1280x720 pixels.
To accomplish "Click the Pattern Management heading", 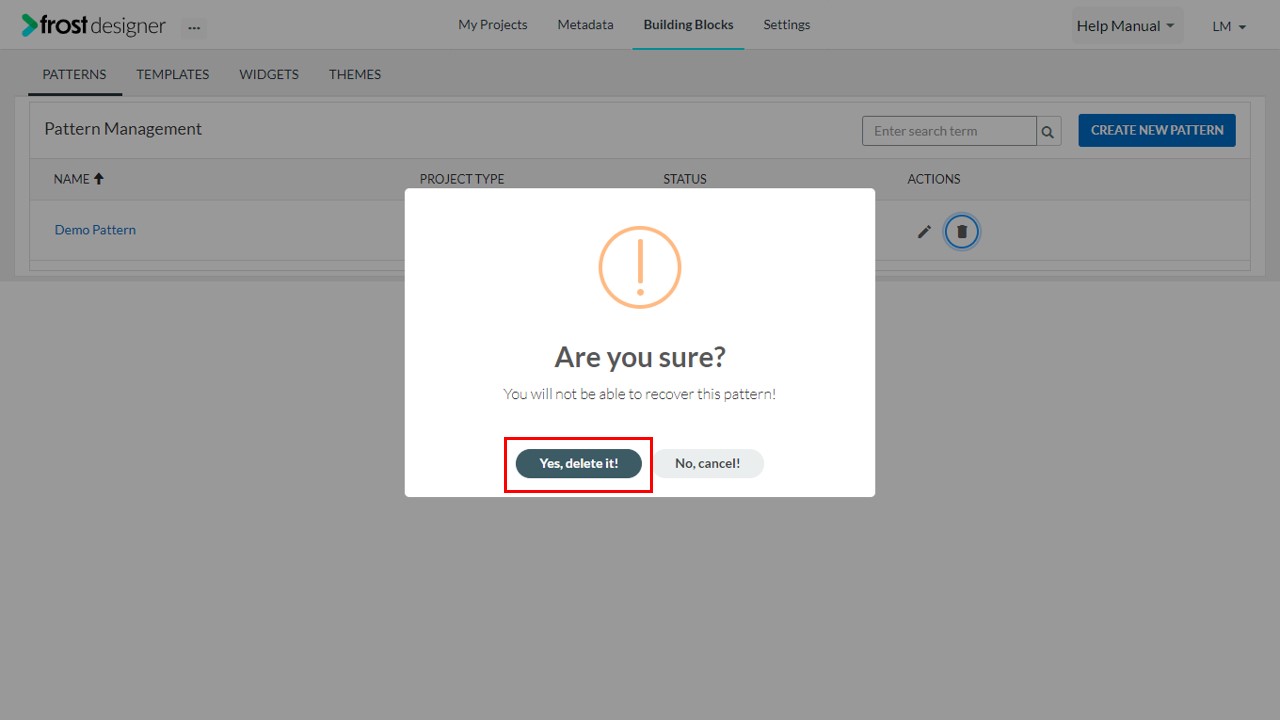I will coord(123,129).
